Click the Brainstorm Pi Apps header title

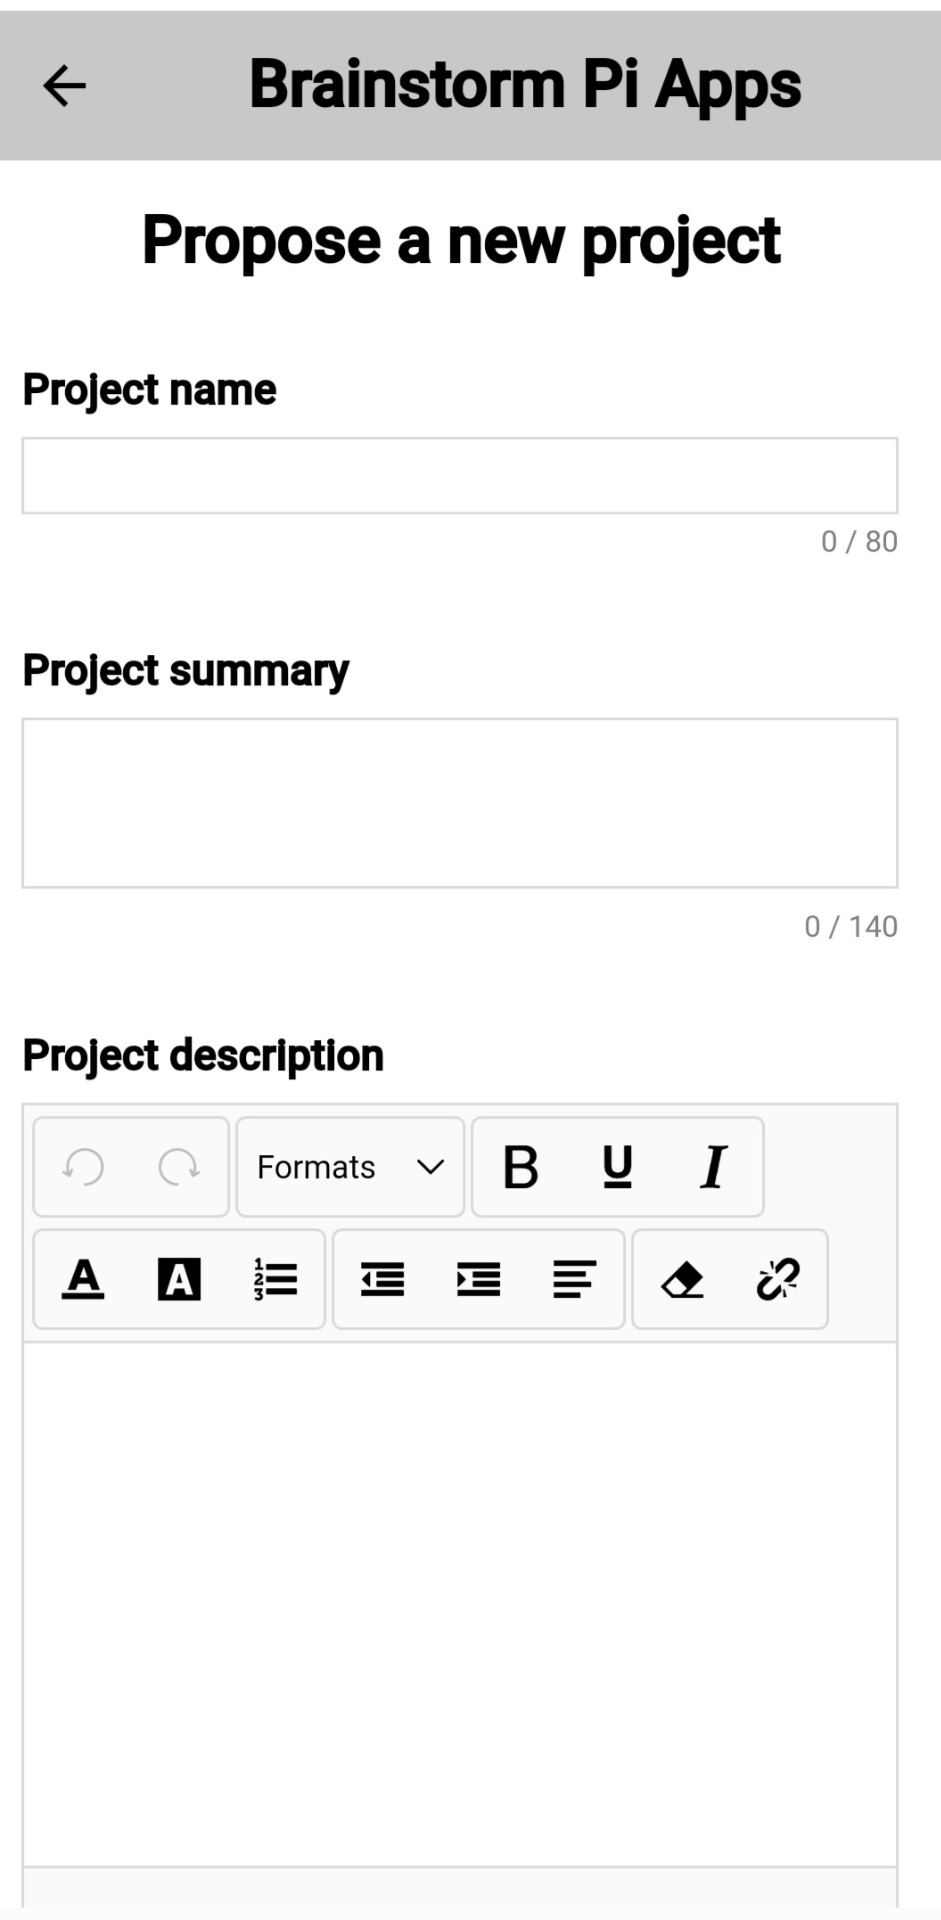pyautogui.click(x=525, y=85)
